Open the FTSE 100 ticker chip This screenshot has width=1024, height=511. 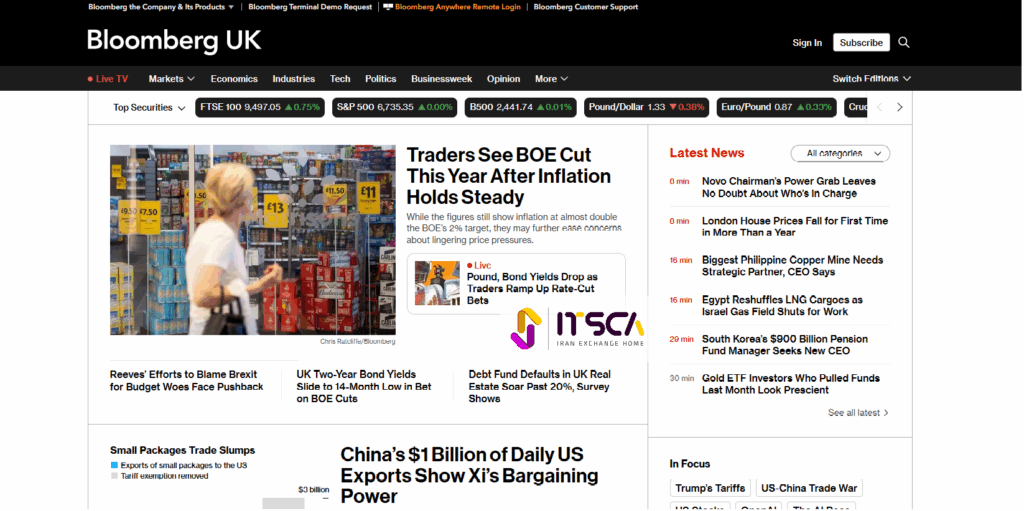coord(259,107)
